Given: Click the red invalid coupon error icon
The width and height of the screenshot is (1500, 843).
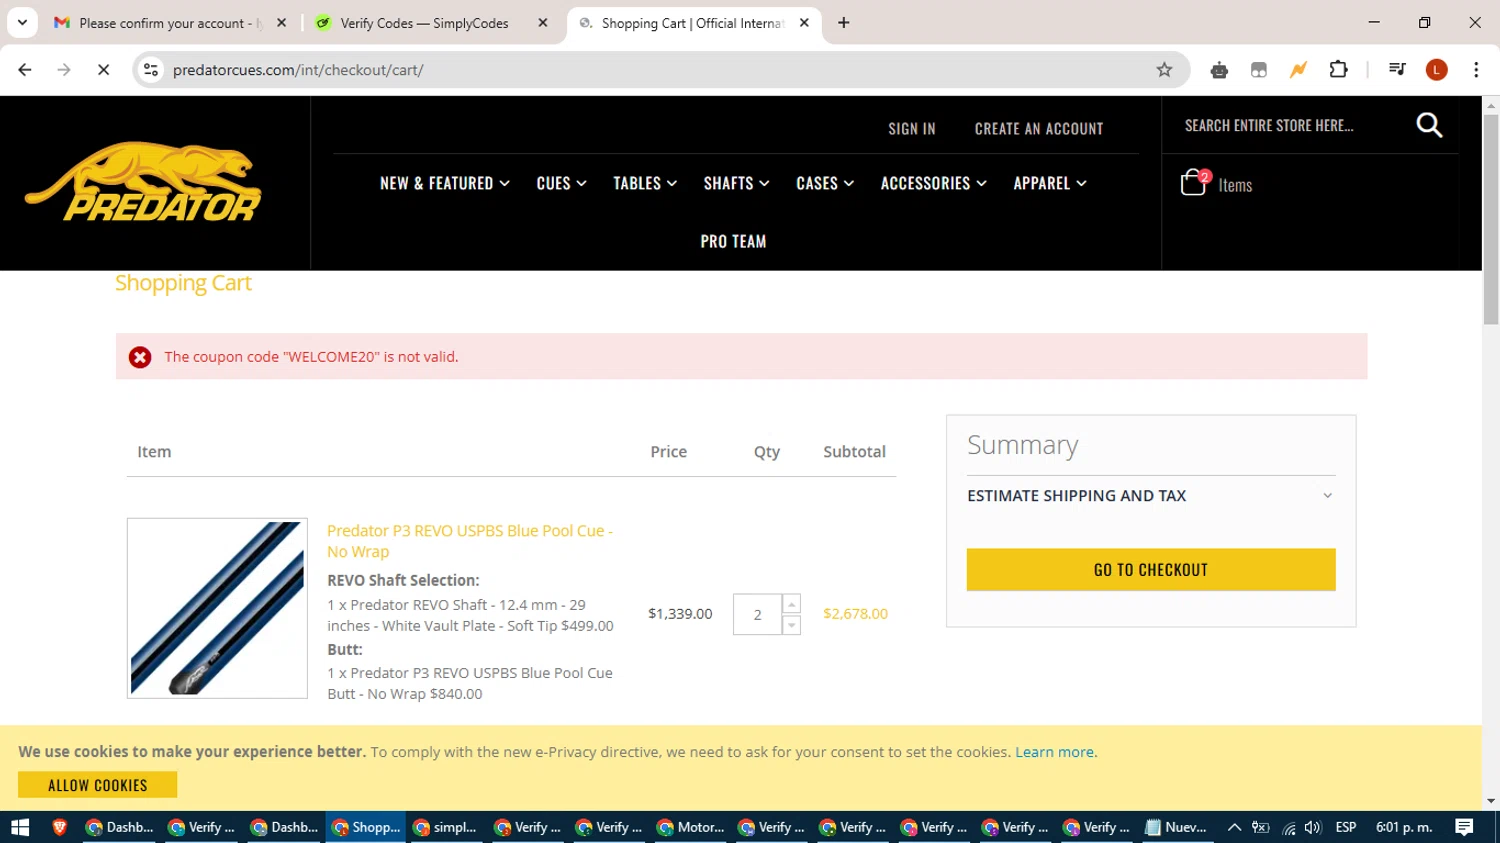Looking at the screenshot, I should pyautogui.click(x=140, y=357).
